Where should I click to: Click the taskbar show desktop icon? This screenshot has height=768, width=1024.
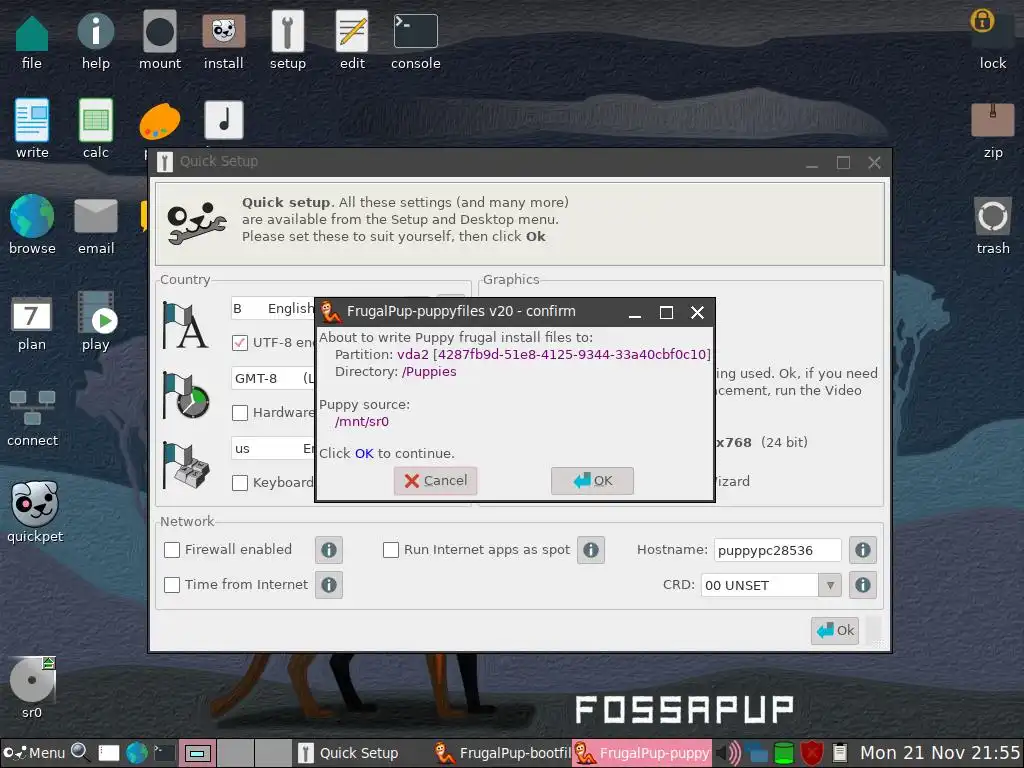(108, 753)
